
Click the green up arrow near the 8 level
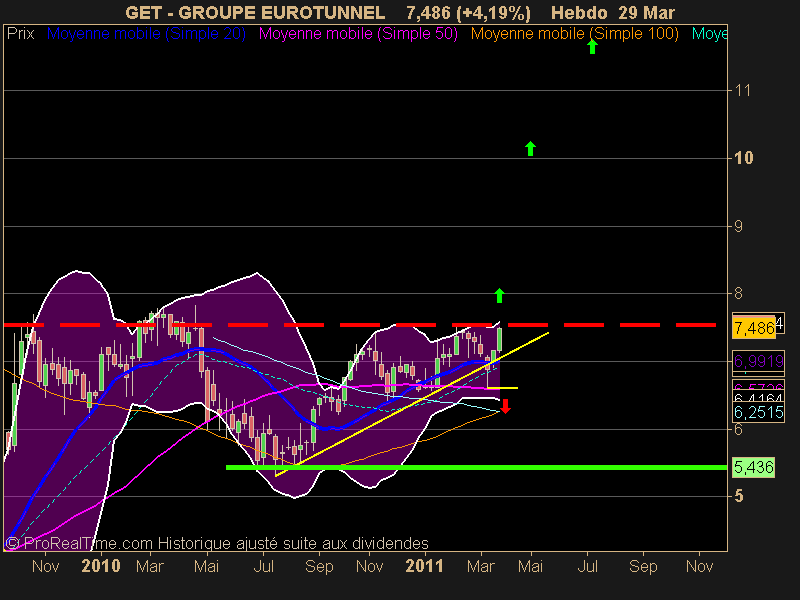[499, 295]
